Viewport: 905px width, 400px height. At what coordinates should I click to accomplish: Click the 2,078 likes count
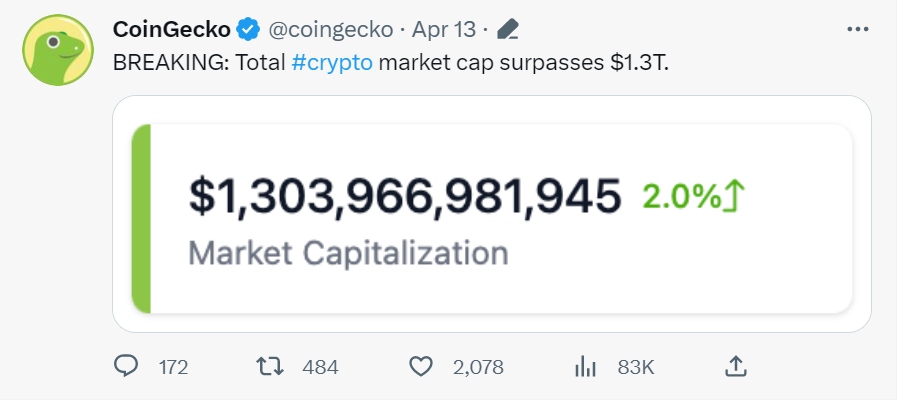tap(477, 367)
